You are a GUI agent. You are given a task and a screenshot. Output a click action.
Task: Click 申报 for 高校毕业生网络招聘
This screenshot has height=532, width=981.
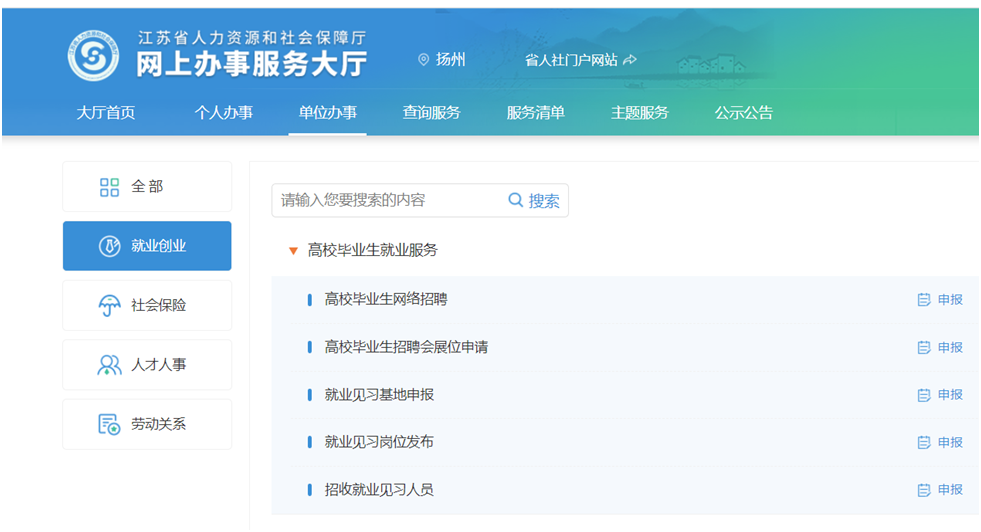pyautogui.click(x=941, y=300)
